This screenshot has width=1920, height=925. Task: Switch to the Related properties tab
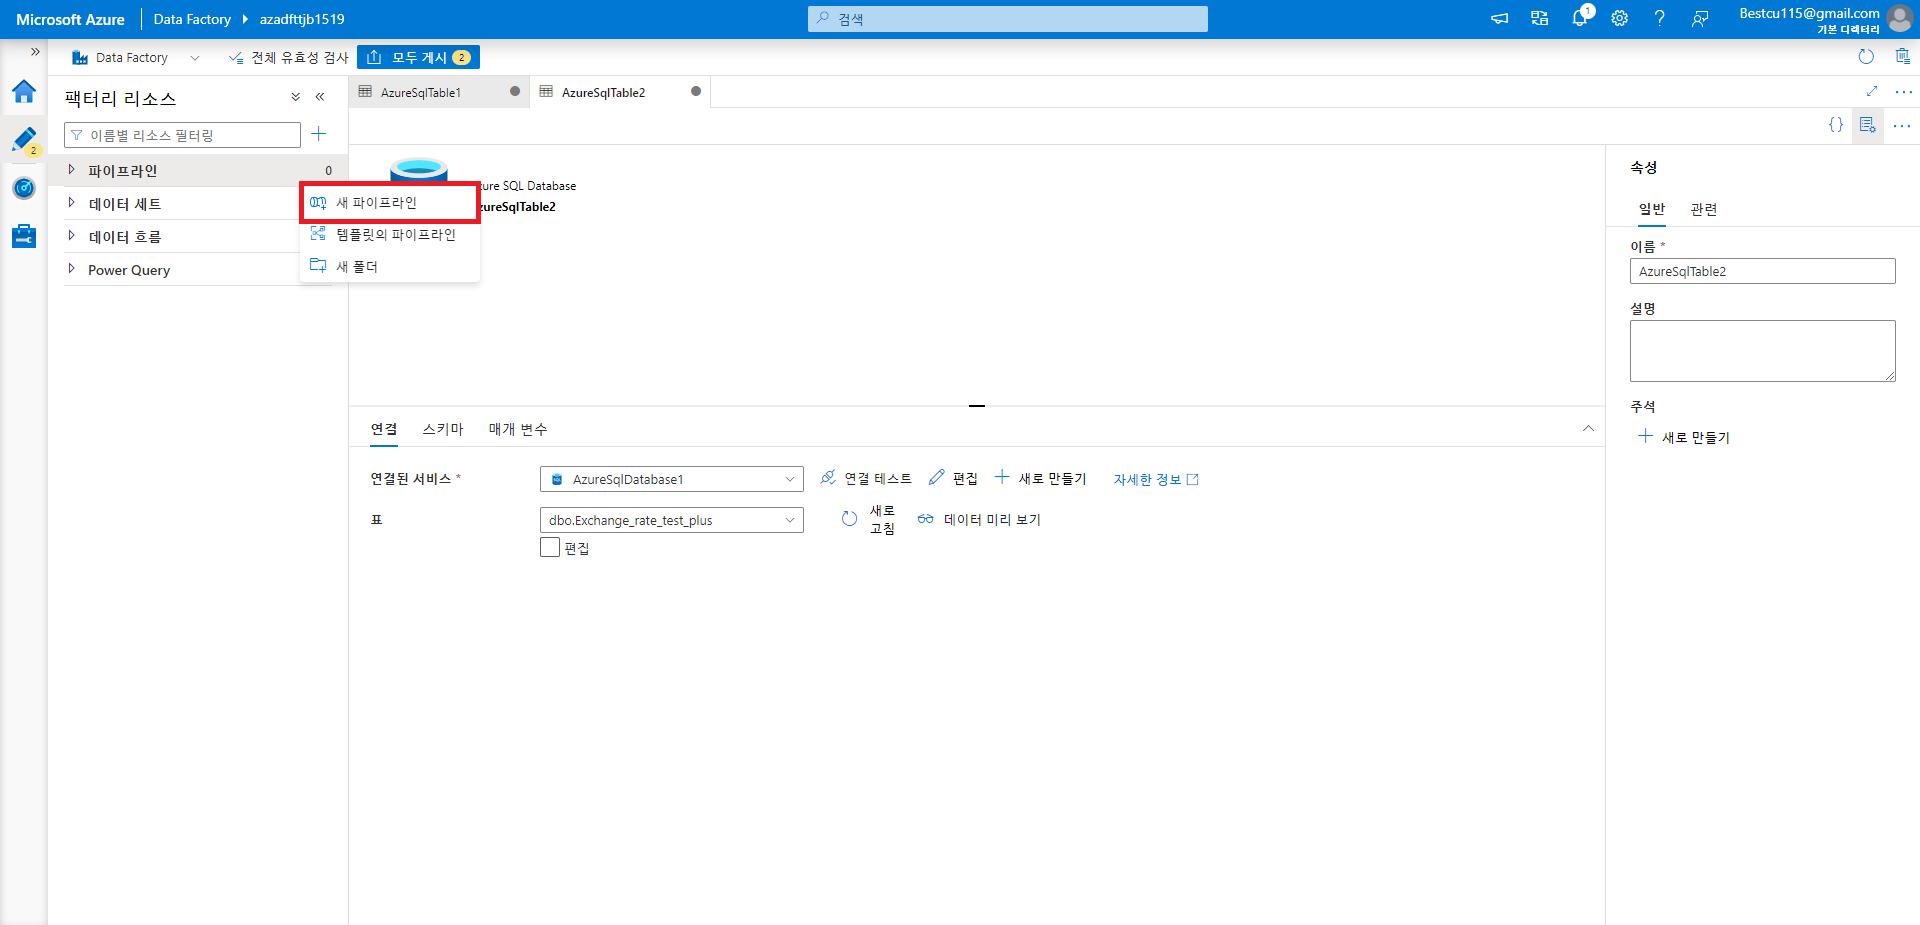pos(1704,209)
